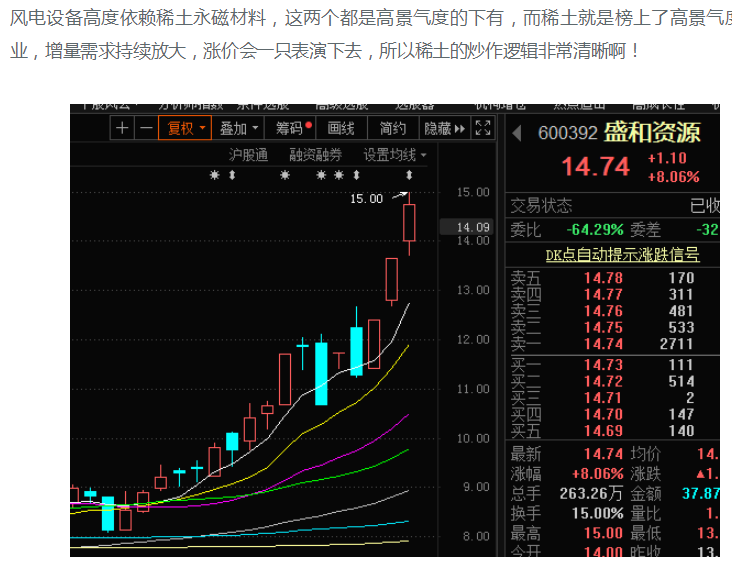Click the 筹码 toolbar button

[290, 128]
